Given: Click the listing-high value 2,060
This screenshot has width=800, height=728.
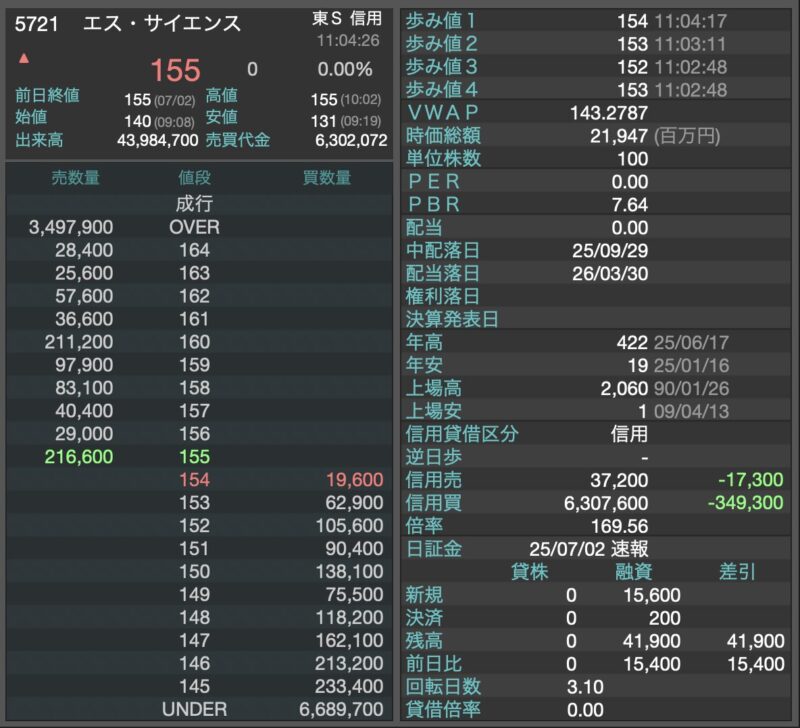Looking at the screenshot, I should 624,389.
